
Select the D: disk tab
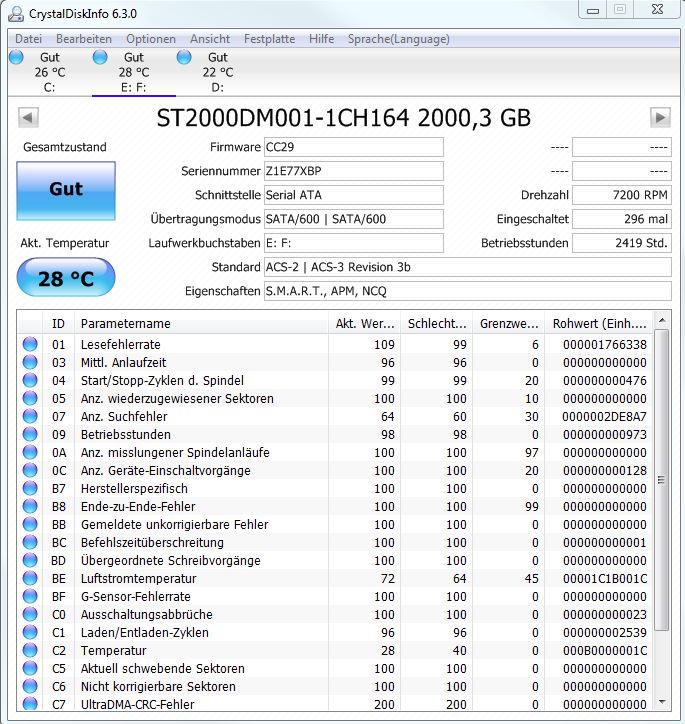[x=217, y=72]
